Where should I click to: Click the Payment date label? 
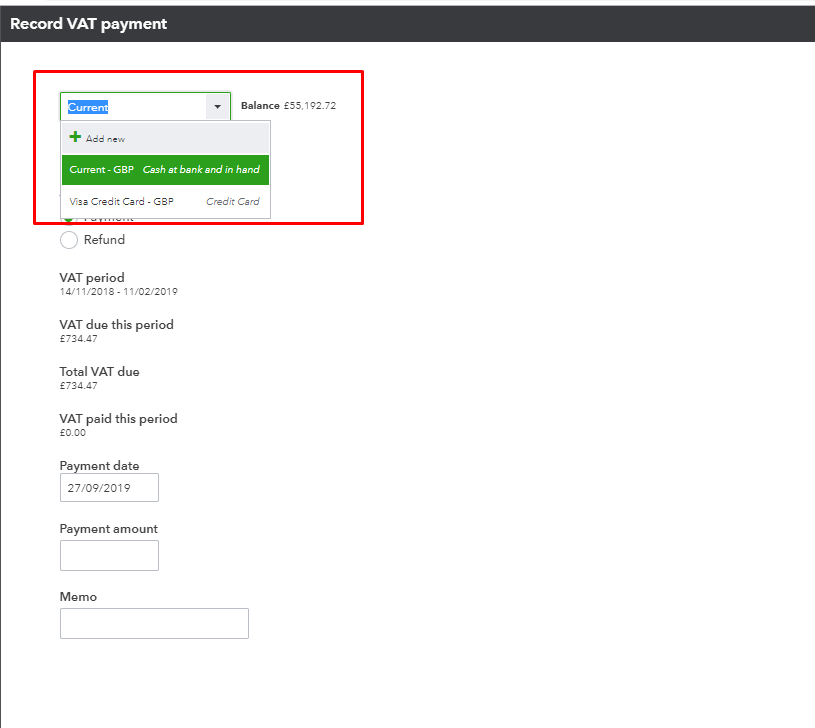(x=99, y=466)
